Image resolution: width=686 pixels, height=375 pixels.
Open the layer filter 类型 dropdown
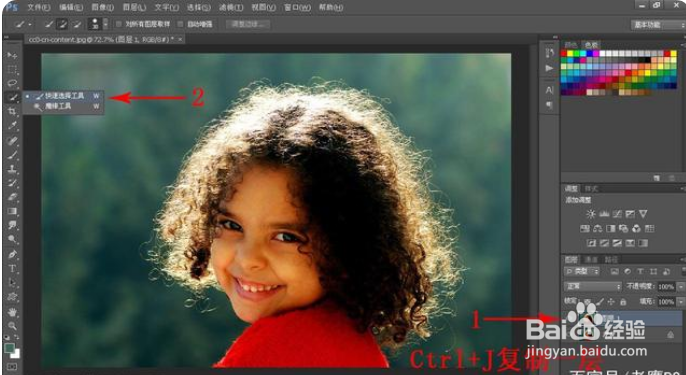click(581, 272)
